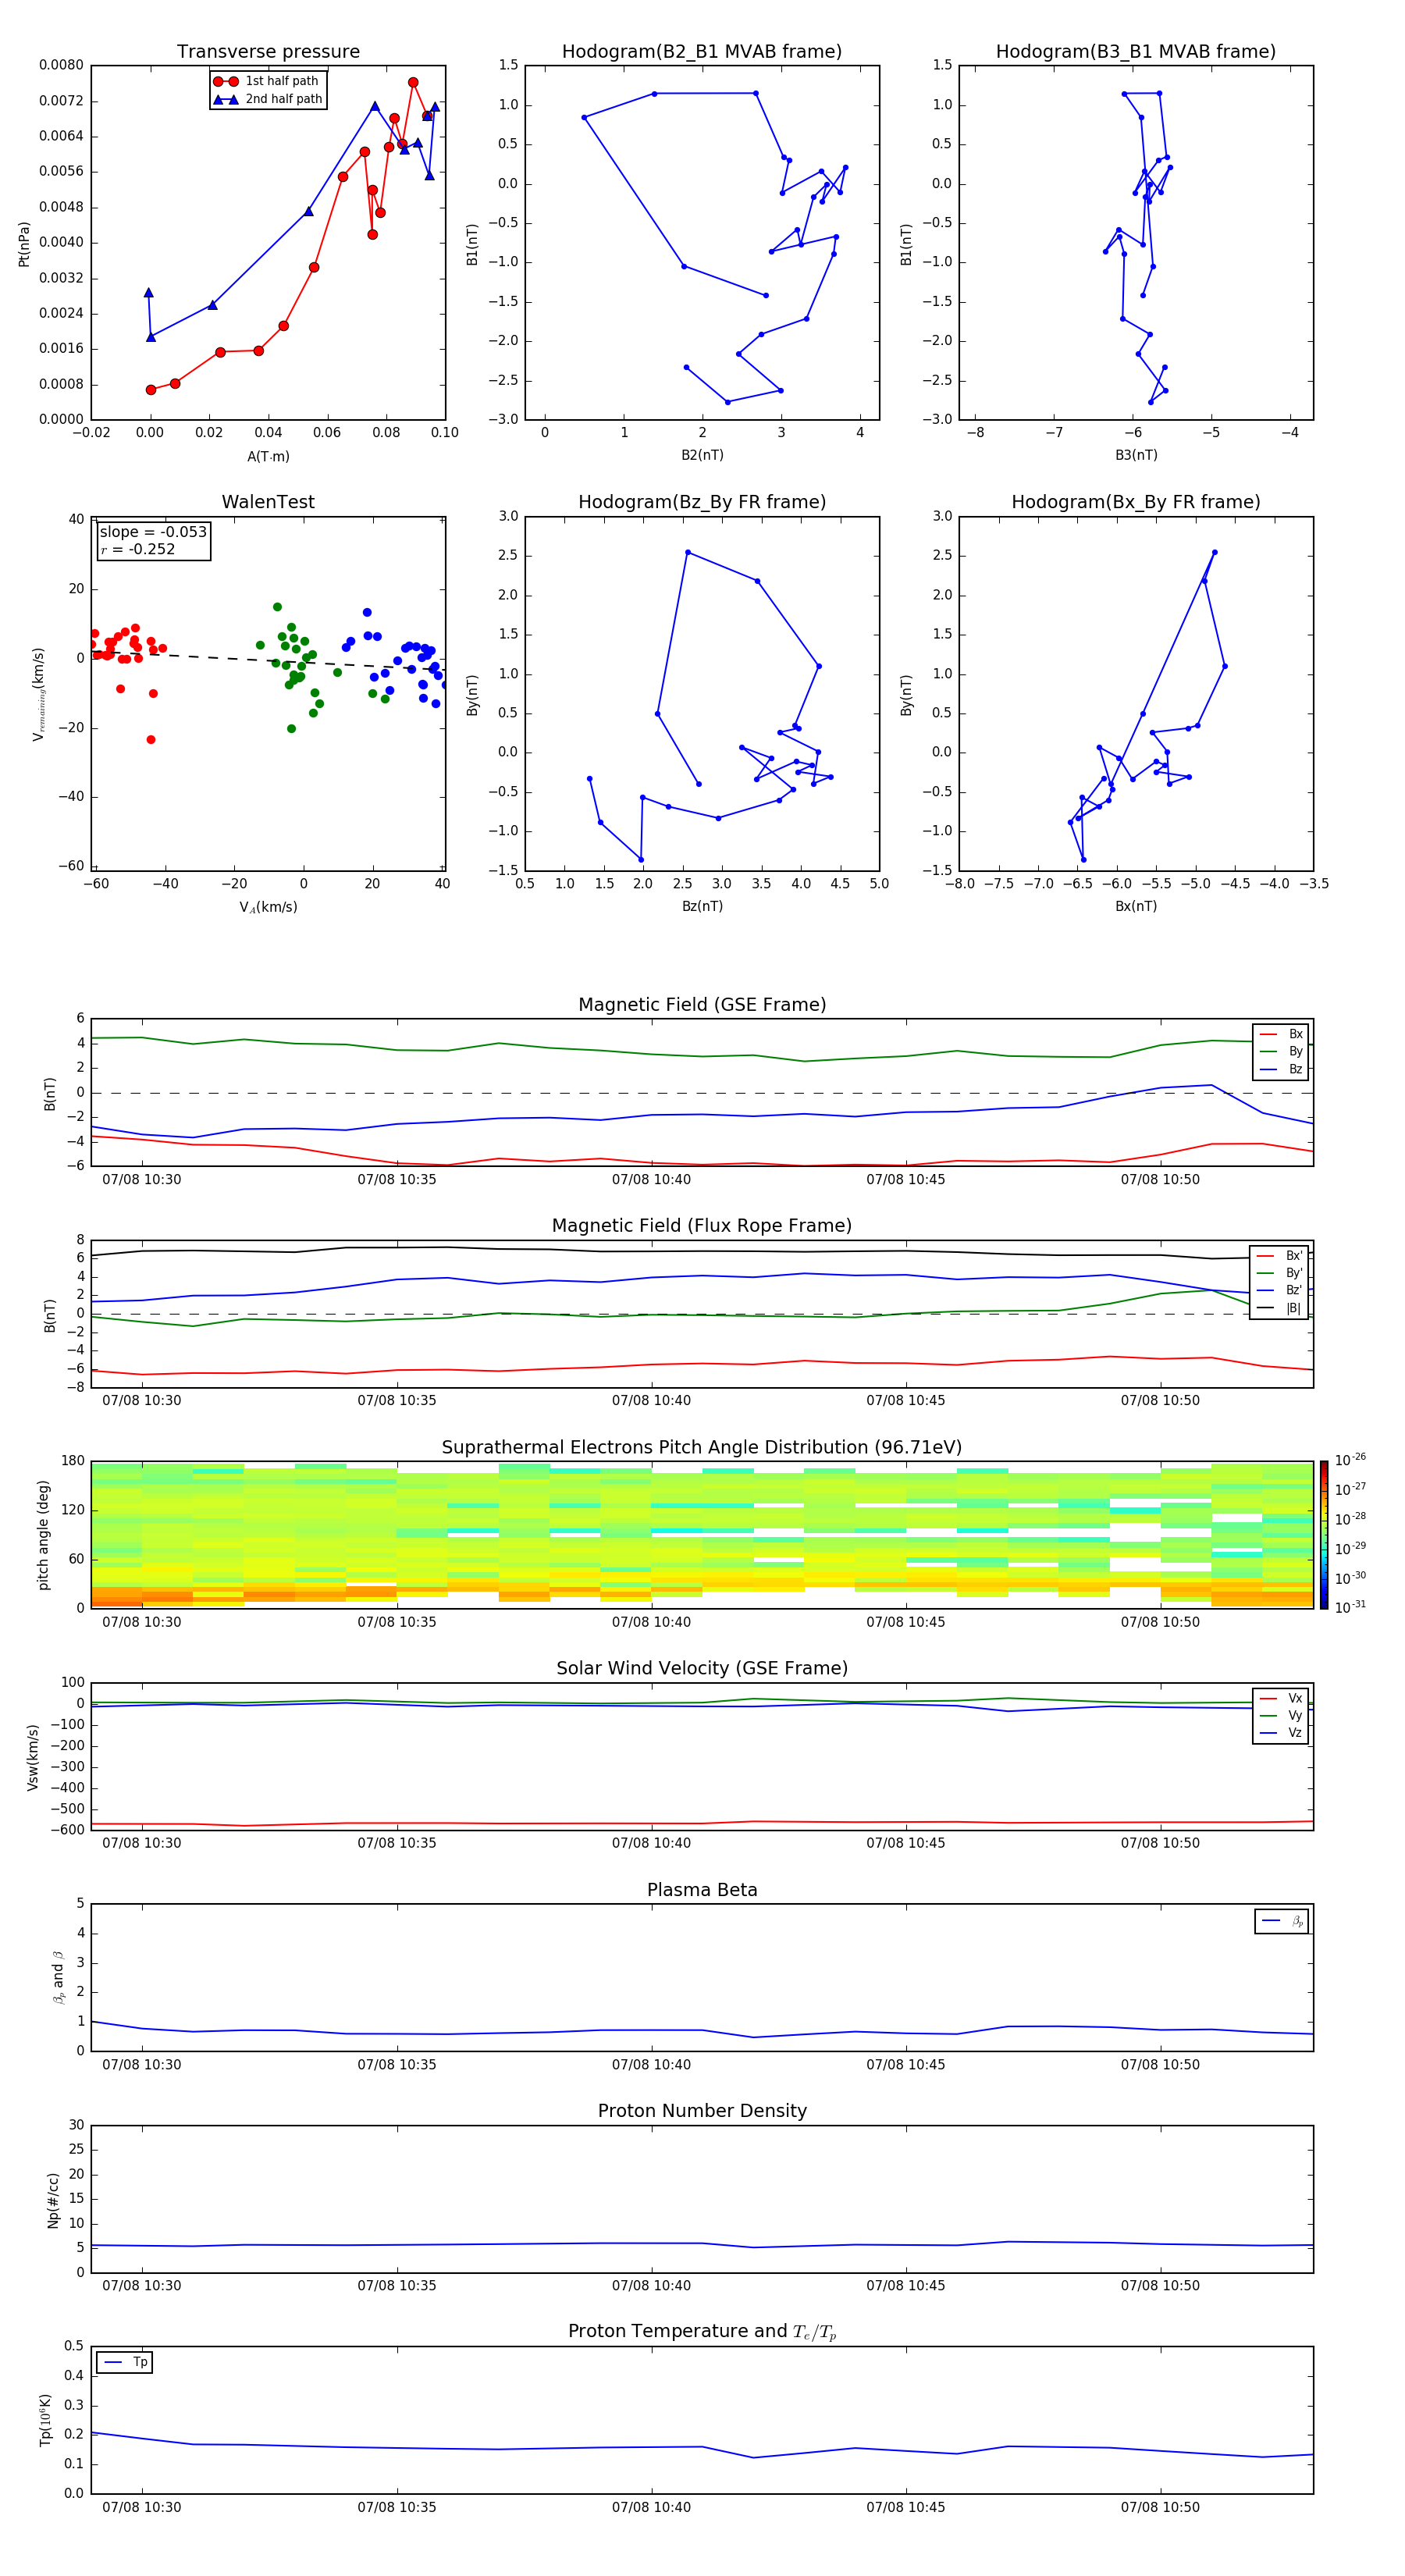This screenshot has width=1405, height=2576.
Task: Click '1st half path' legend entry
Action: 266,81
